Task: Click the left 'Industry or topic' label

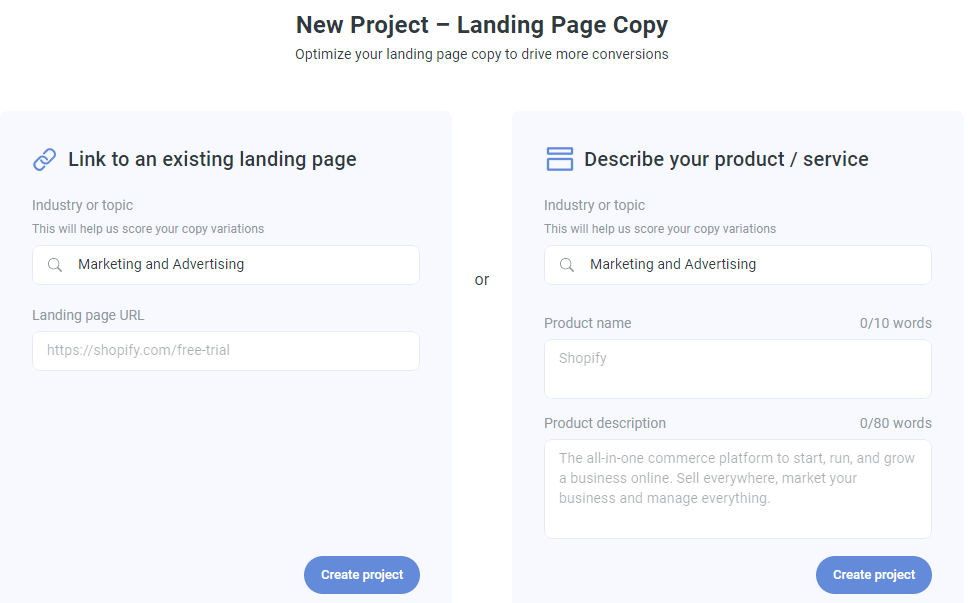Action: pos(83,205)
